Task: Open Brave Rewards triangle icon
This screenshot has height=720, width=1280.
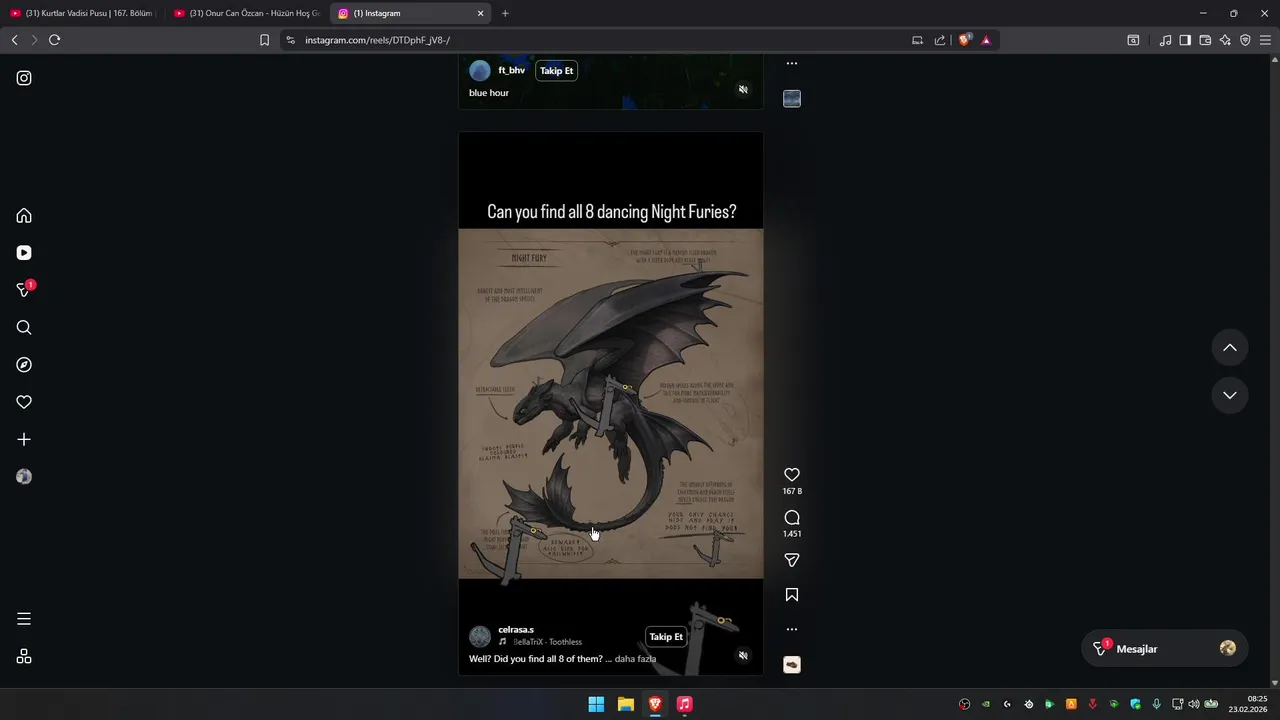Action: (x=986, y=40)
